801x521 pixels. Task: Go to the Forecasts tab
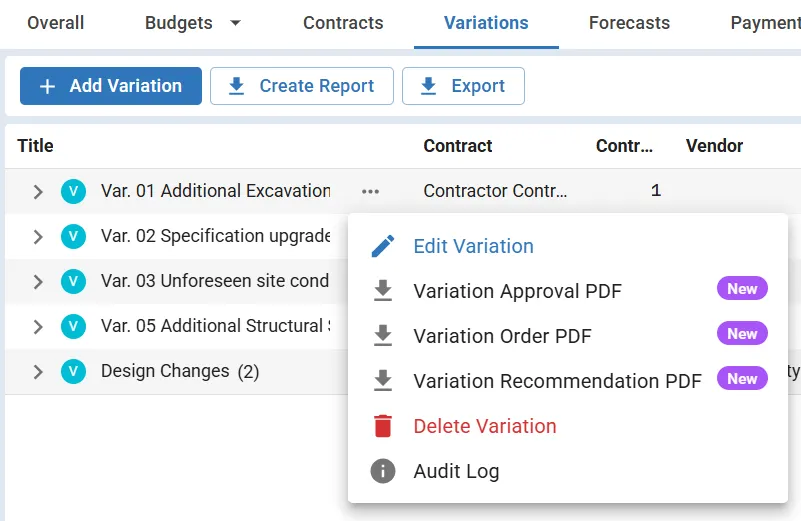point(629,23)
